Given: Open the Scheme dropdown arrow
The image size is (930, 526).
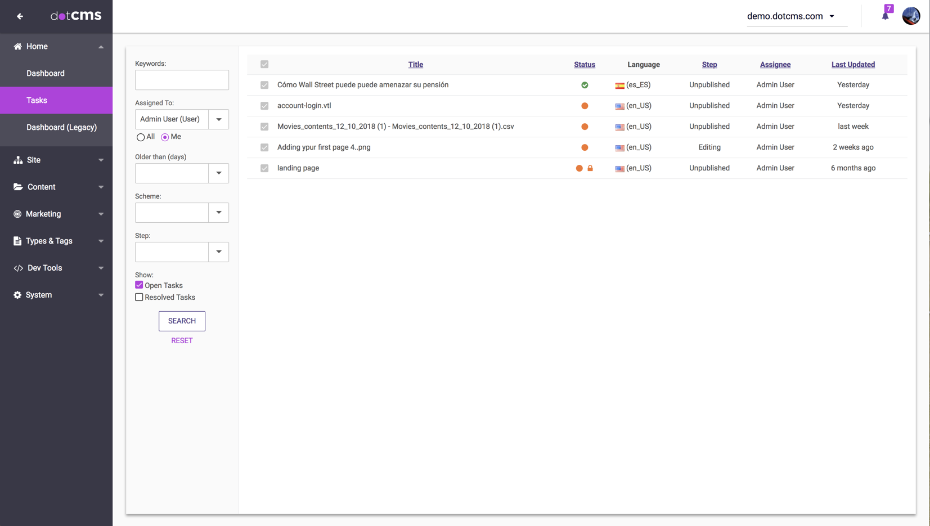Looking at the screenshot, I should point(219,212).
